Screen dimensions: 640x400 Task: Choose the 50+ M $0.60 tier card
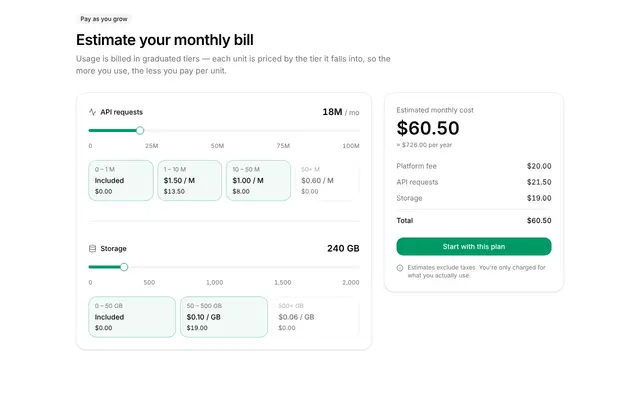(327, 180)
